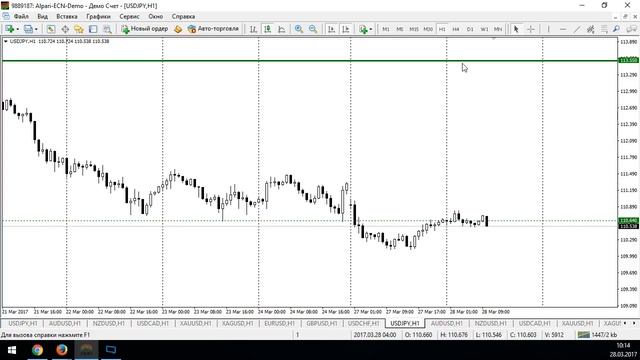Open Windows Start menu

click(12, 350)
